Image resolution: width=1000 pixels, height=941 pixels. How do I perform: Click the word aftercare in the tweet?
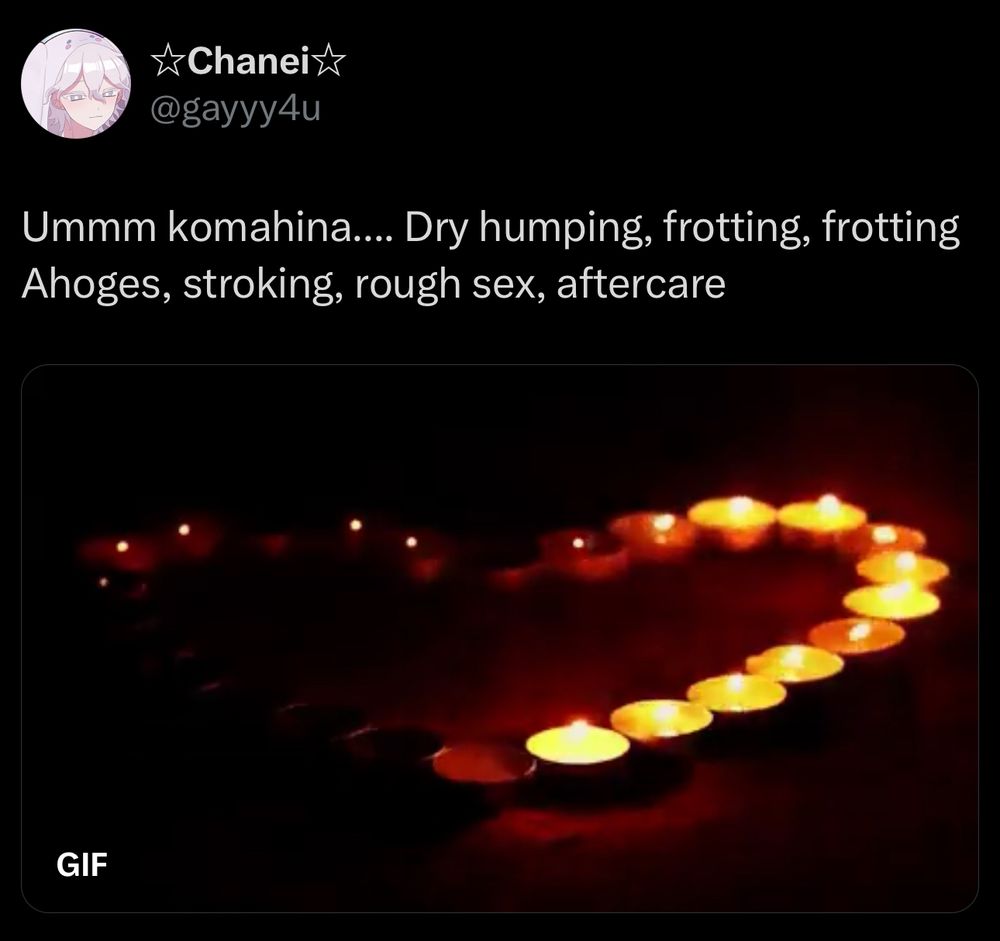point(641,284)
